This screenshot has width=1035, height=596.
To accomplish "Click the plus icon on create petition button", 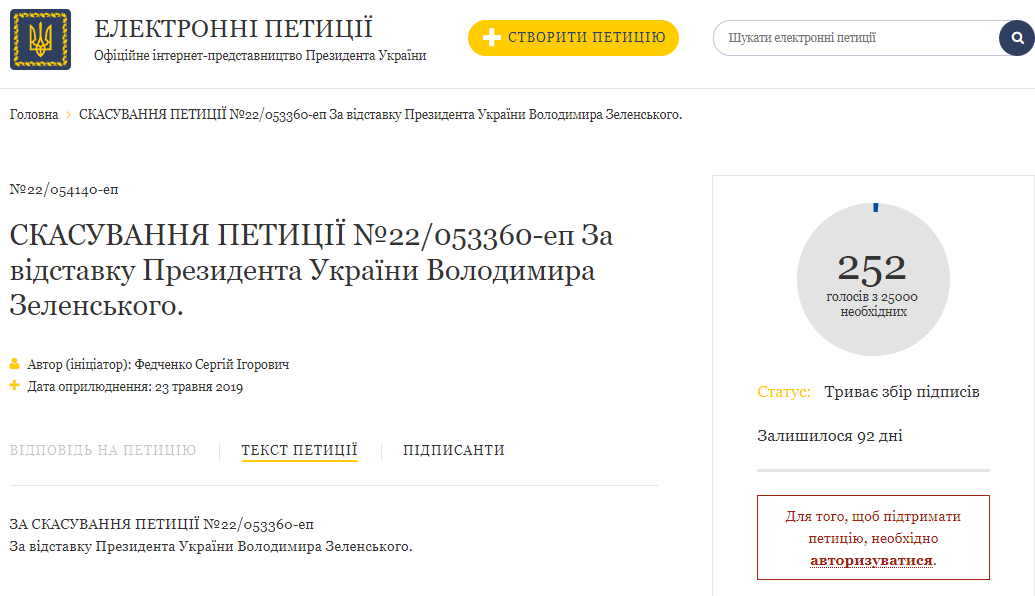I will [x=491, y=38].
